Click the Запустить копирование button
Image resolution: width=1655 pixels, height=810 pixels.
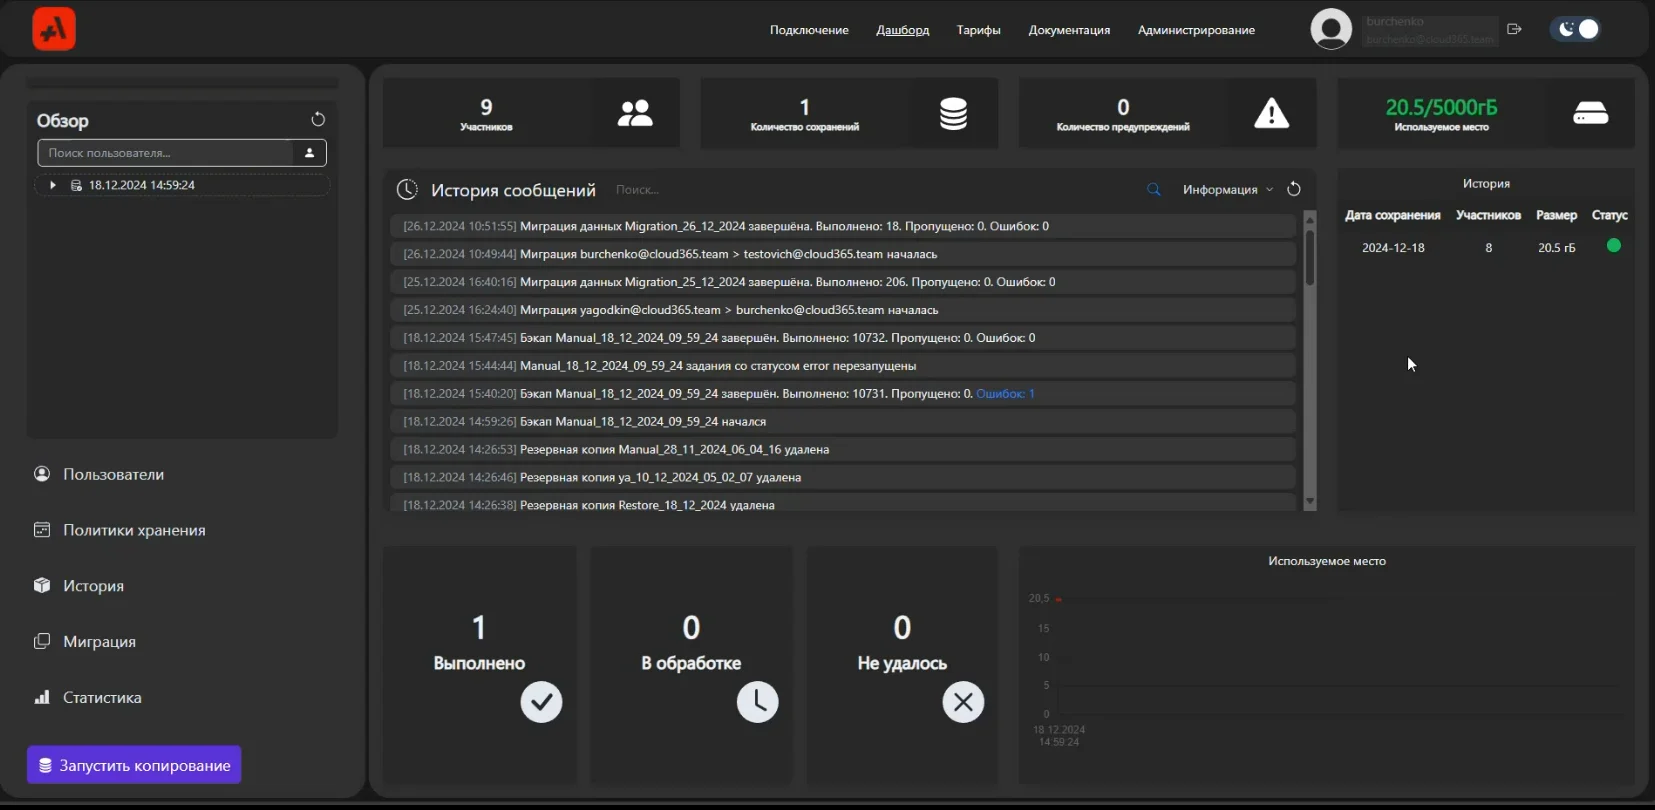click(x=134, y=765)
